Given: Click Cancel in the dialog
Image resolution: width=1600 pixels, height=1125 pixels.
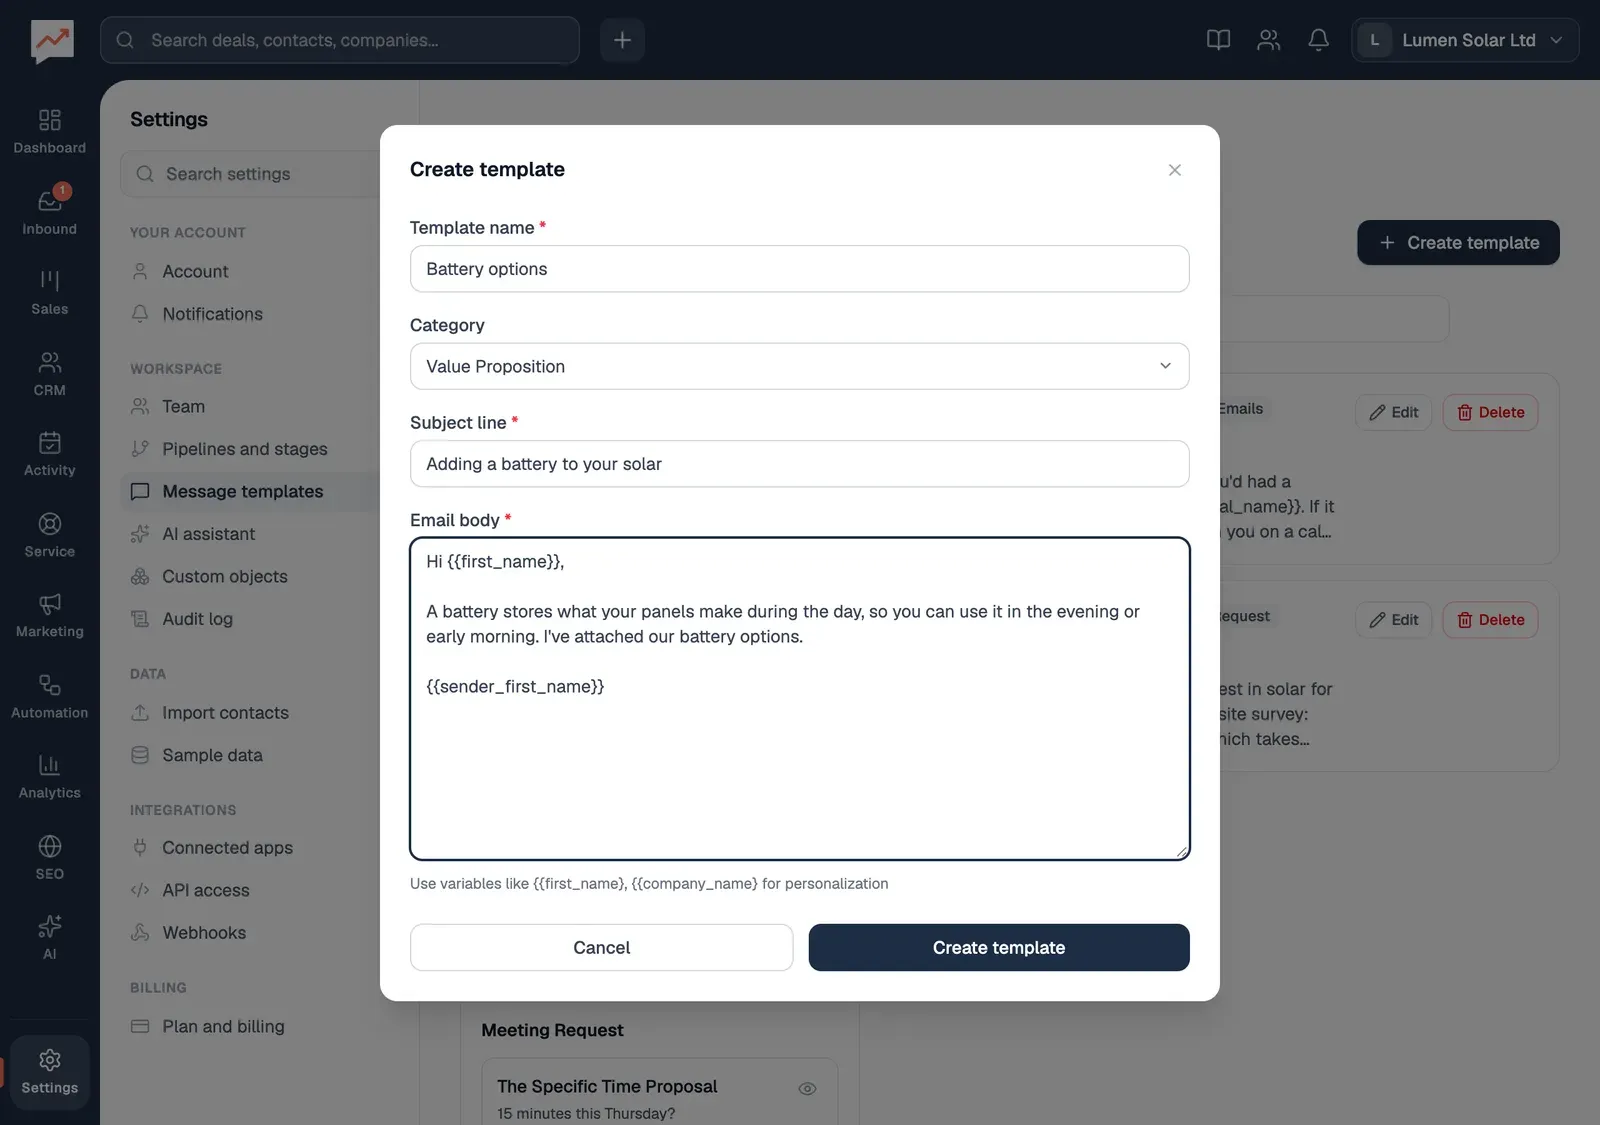Looking at the screenshot, I should click(x=601, y=947).
